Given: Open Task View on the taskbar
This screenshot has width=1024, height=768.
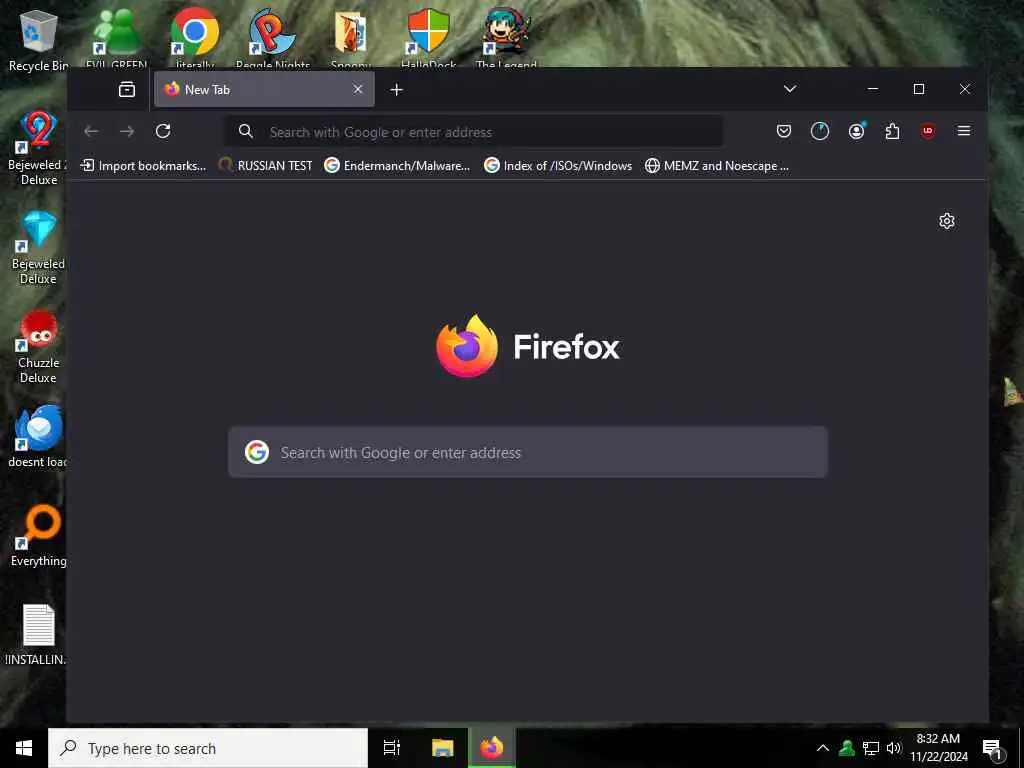Looking at the screenshot, I should [392, 748].
